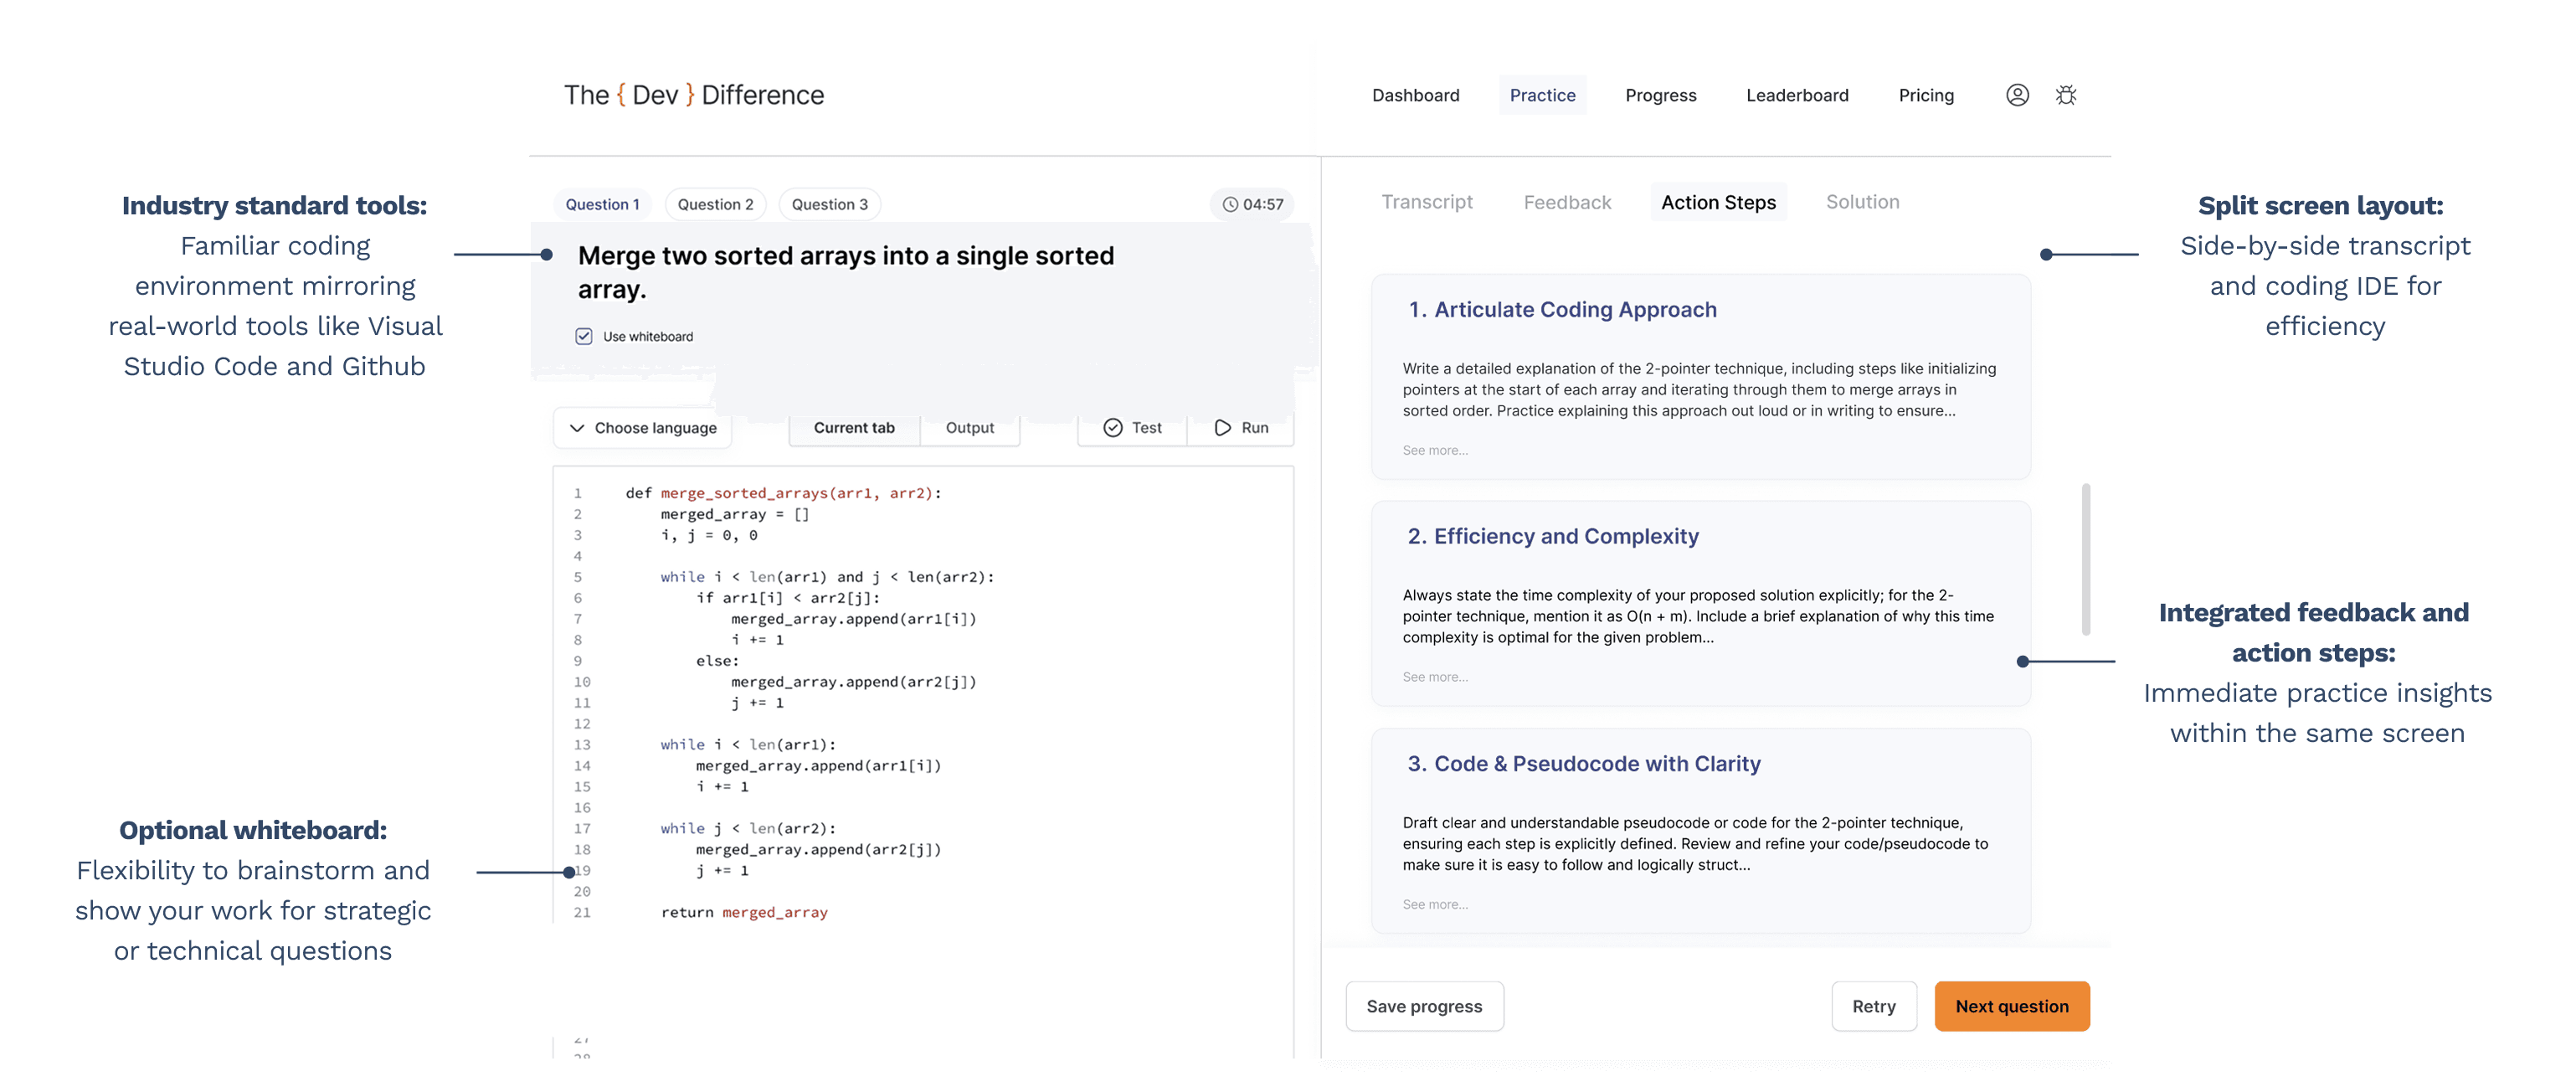Viewport: 2576px width, 1092px height.
Task: Click the Next question button
Action: (2011, 1006)
